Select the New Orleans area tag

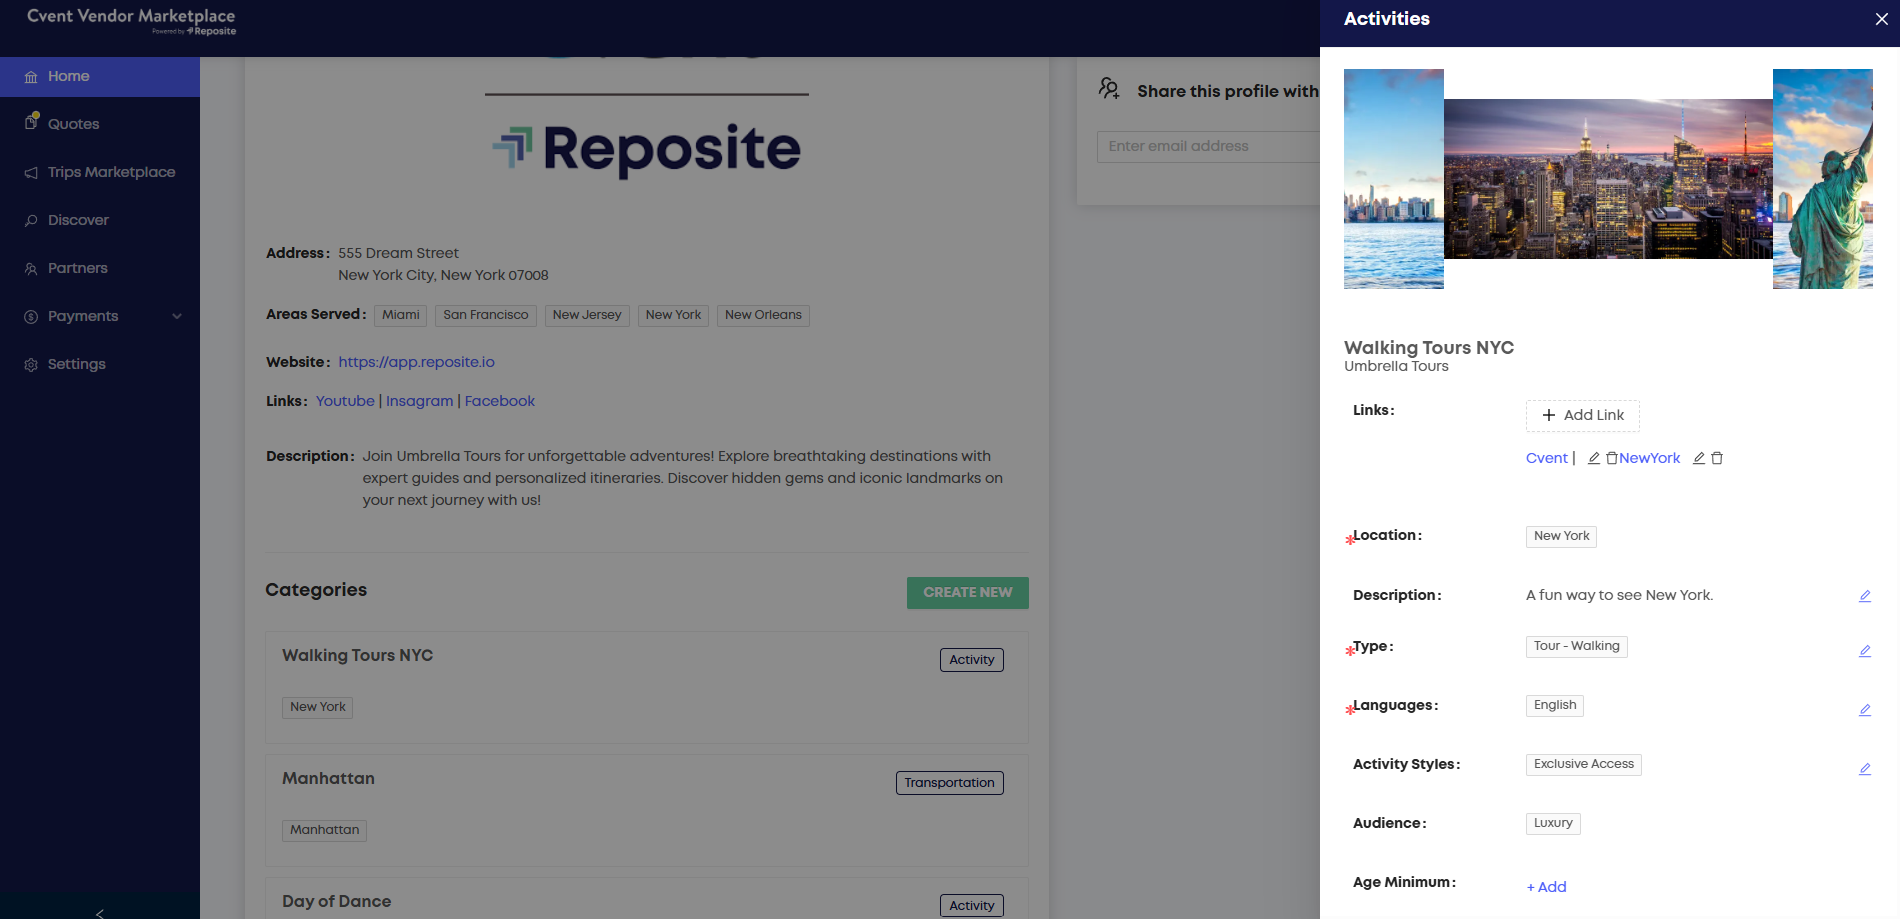tap(763, 315)
